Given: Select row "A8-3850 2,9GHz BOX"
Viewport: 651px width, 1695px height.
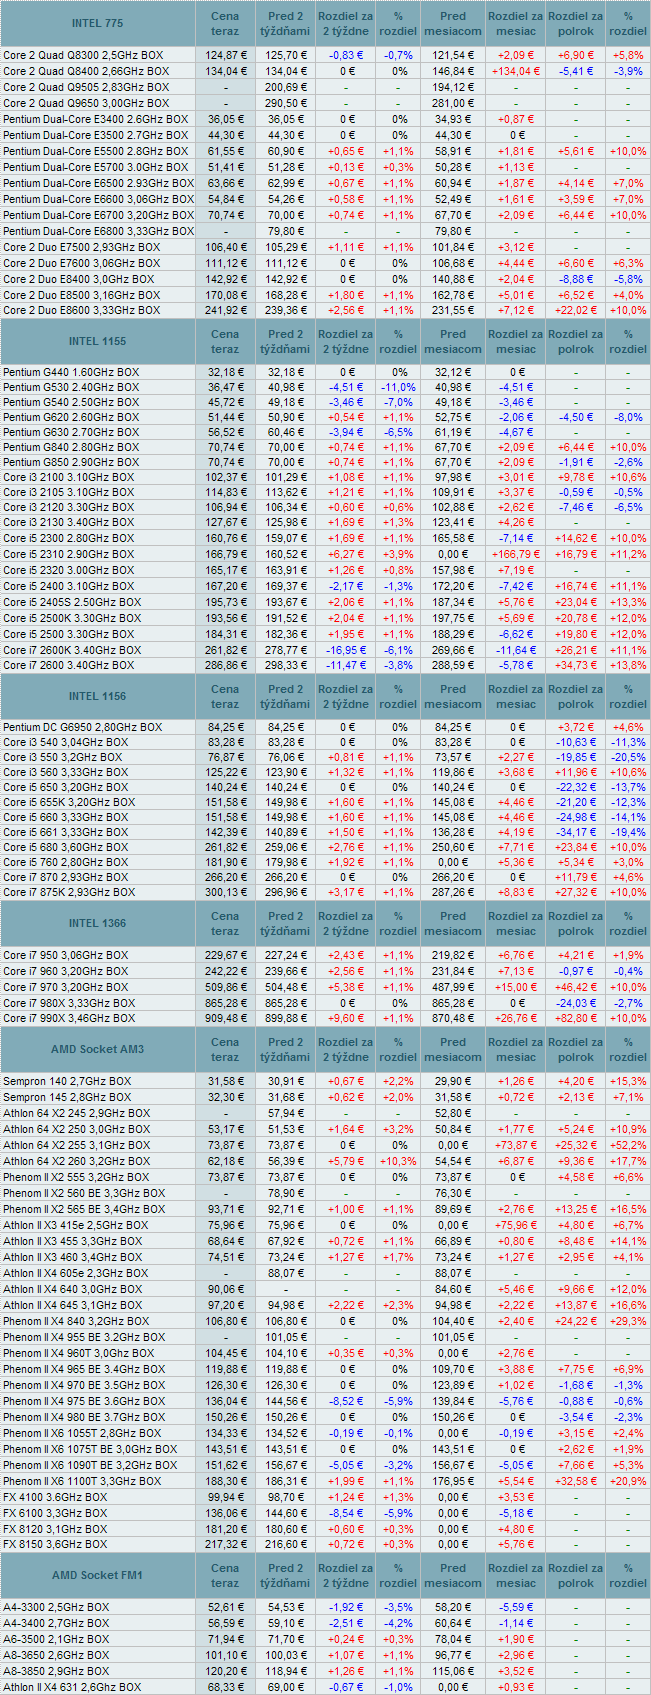Looking at the screenshot, I should (x=325, y=1671).
